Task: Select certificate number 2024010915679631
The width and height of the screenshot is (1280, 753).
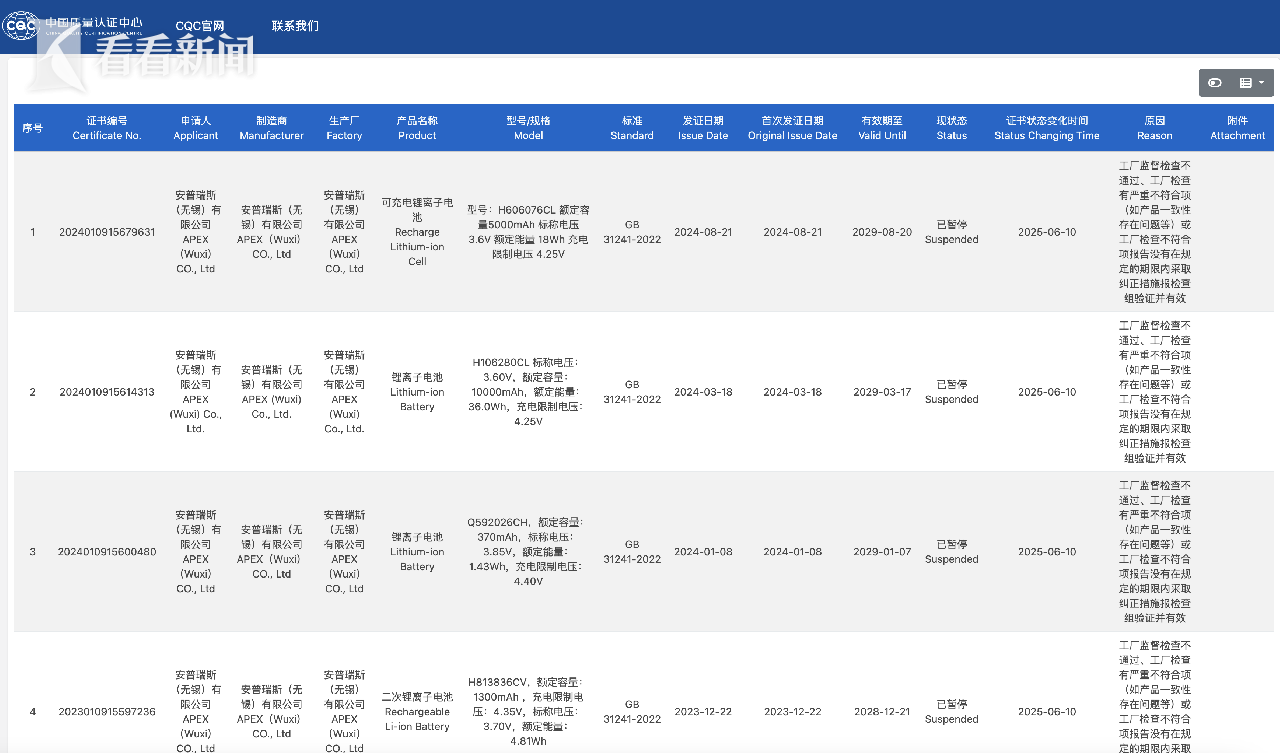Action: pos(107,232)
